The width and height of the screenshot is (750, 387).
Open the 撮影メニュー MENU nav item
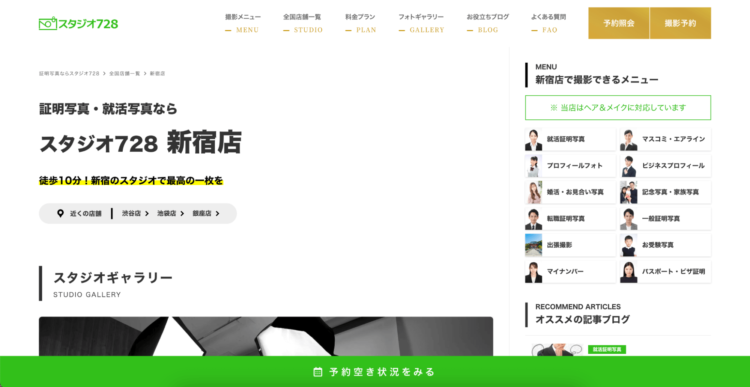coord(243,23)
